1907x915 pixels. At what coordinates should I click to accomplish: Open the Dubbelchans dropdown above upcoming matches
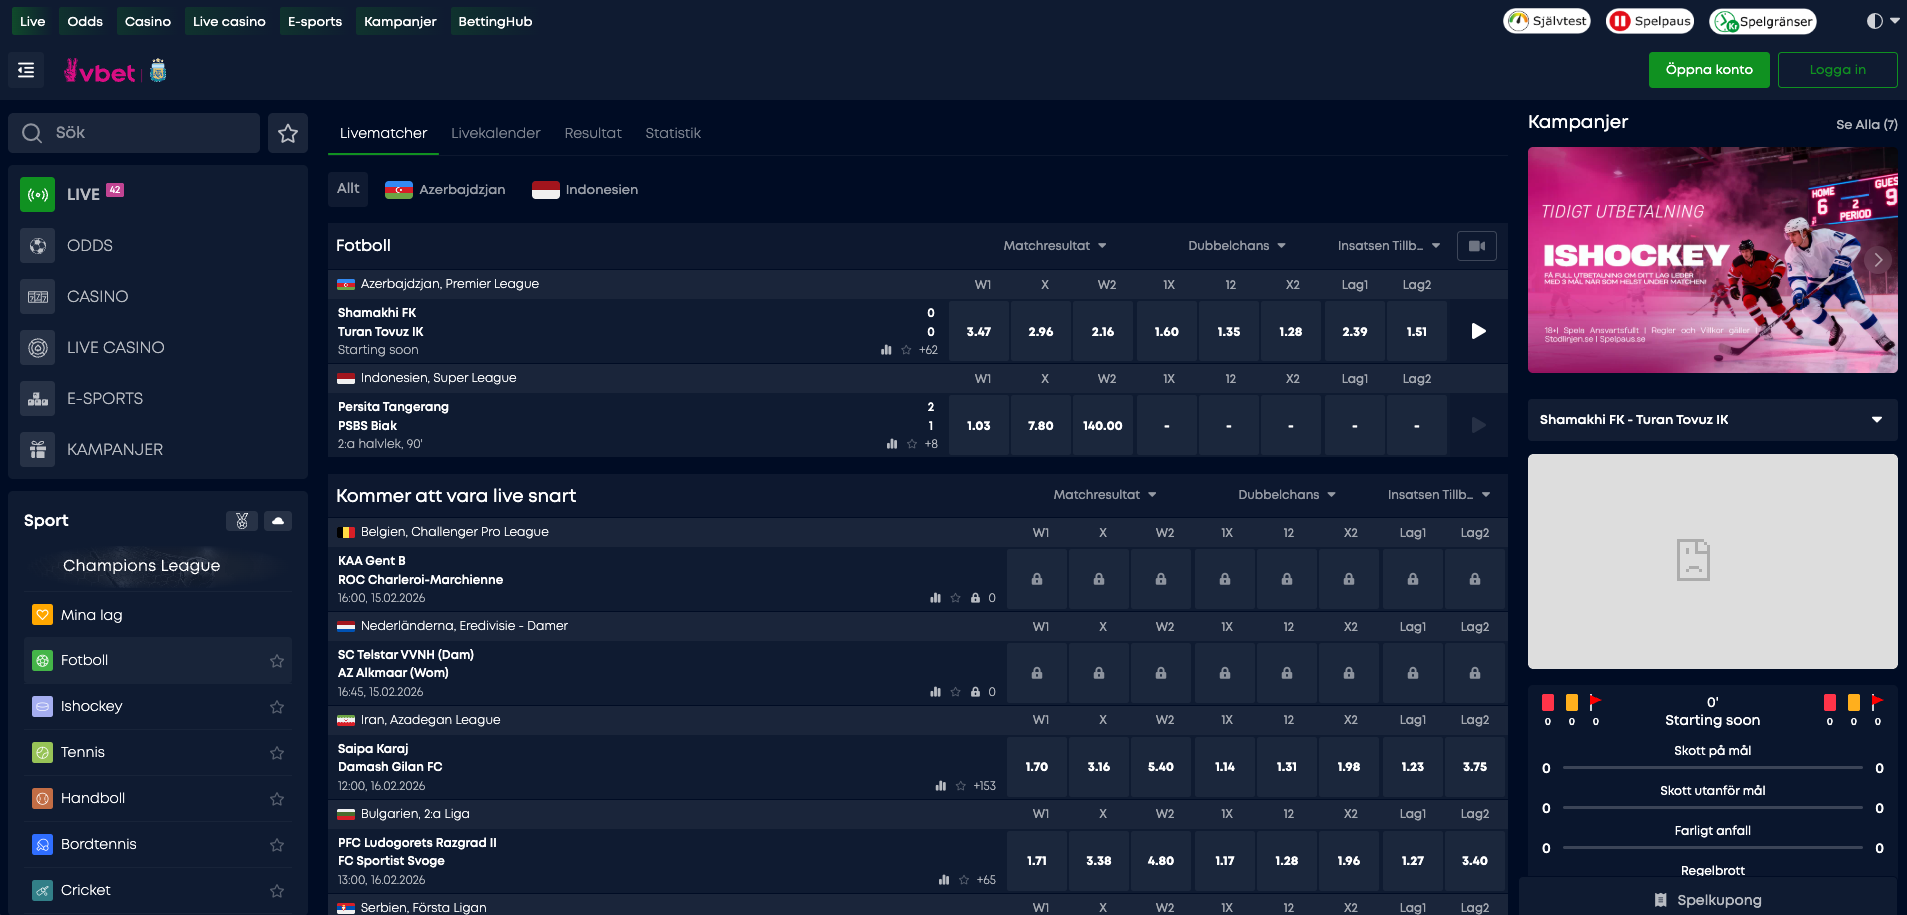pos(1286,494)
